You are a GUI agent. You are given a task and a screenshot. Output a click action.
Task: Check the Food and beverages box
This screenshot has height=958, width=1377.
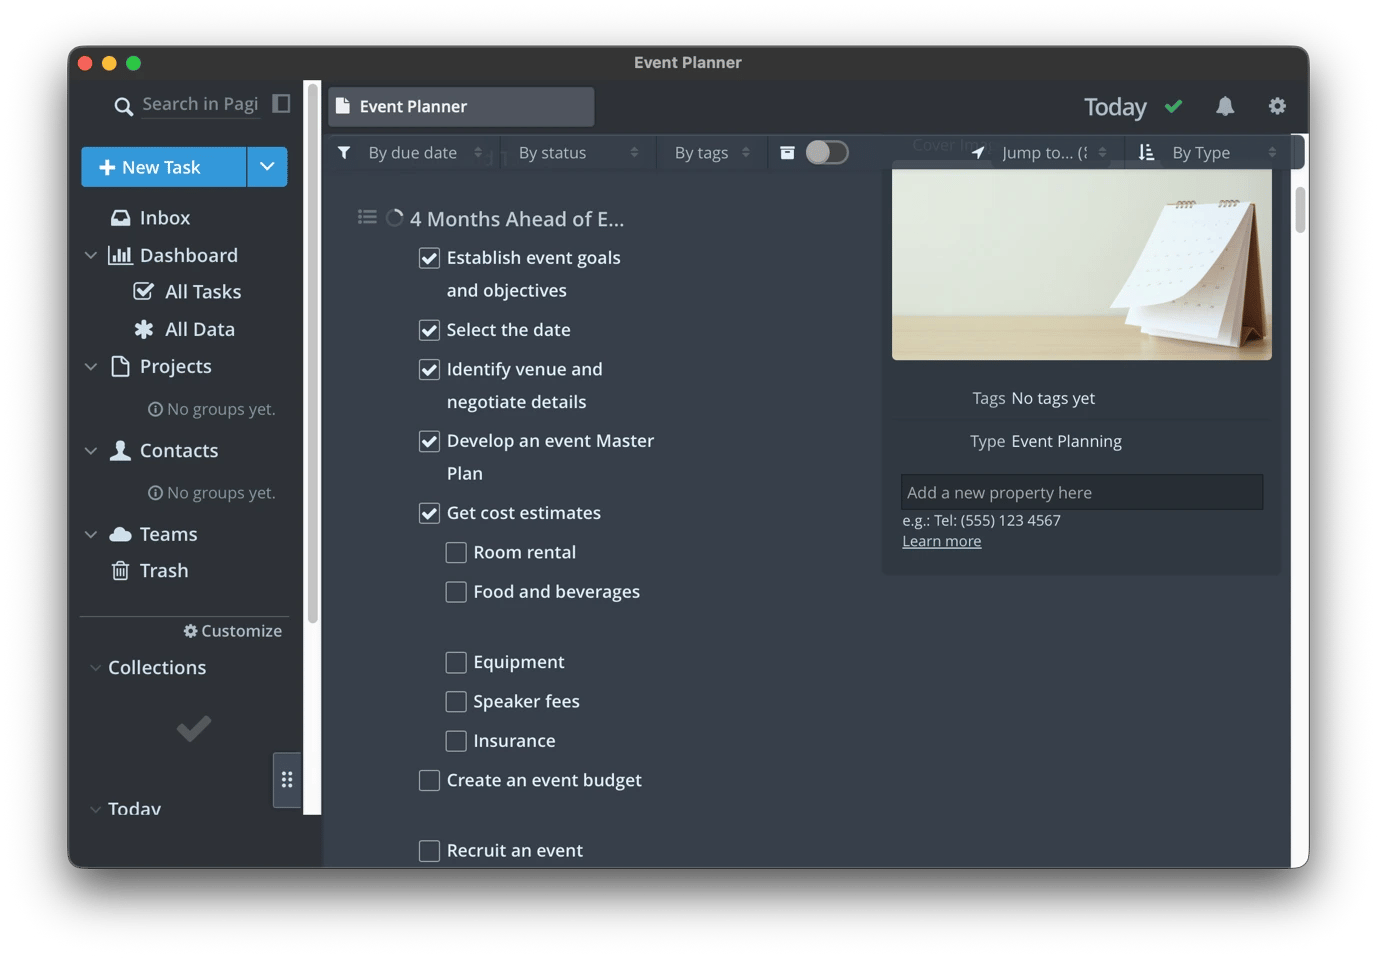pos(456,592)
